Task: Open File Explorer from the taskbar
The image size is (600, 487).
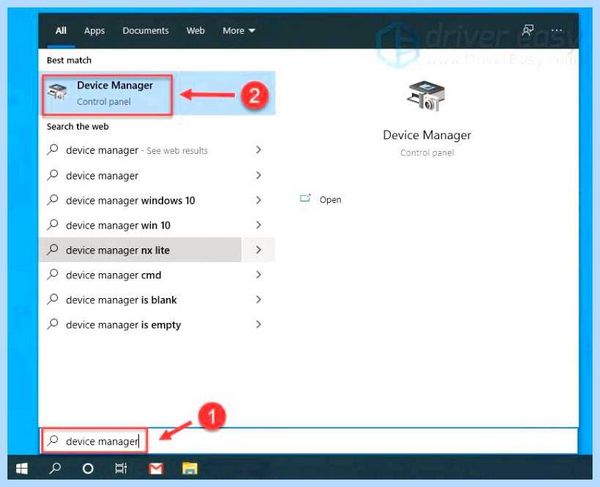Action: pos(189,468)
